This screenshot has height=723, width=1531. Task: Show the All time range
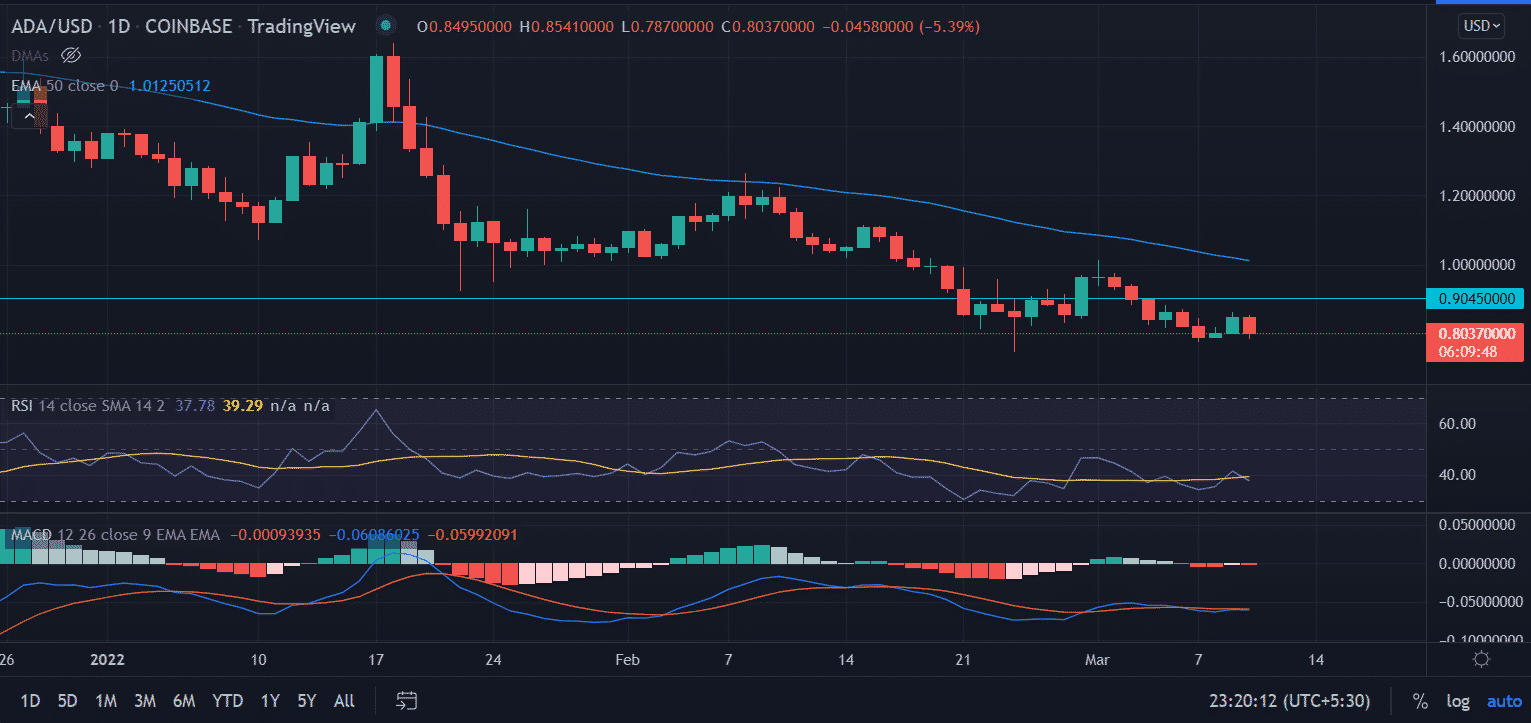[x=344, y=701]
